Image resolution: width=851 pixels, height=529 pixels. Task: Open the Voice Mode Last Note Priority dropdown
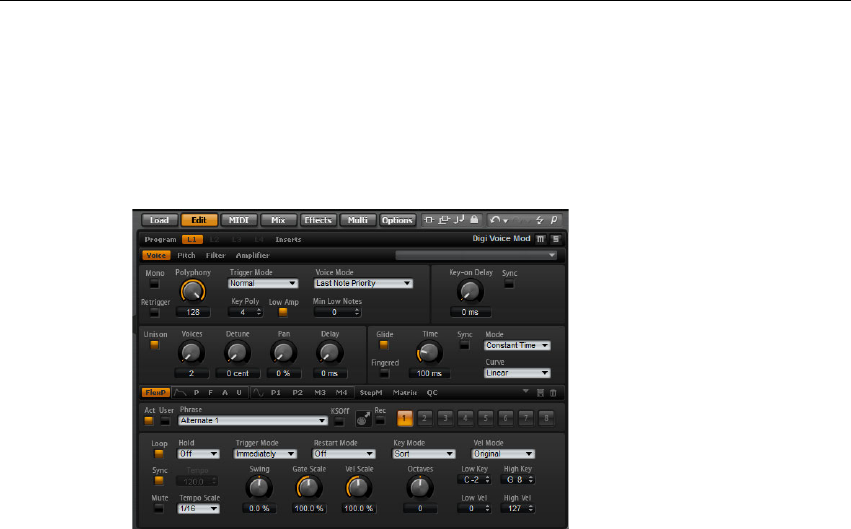pyautogui.click(x=363, y=283)
